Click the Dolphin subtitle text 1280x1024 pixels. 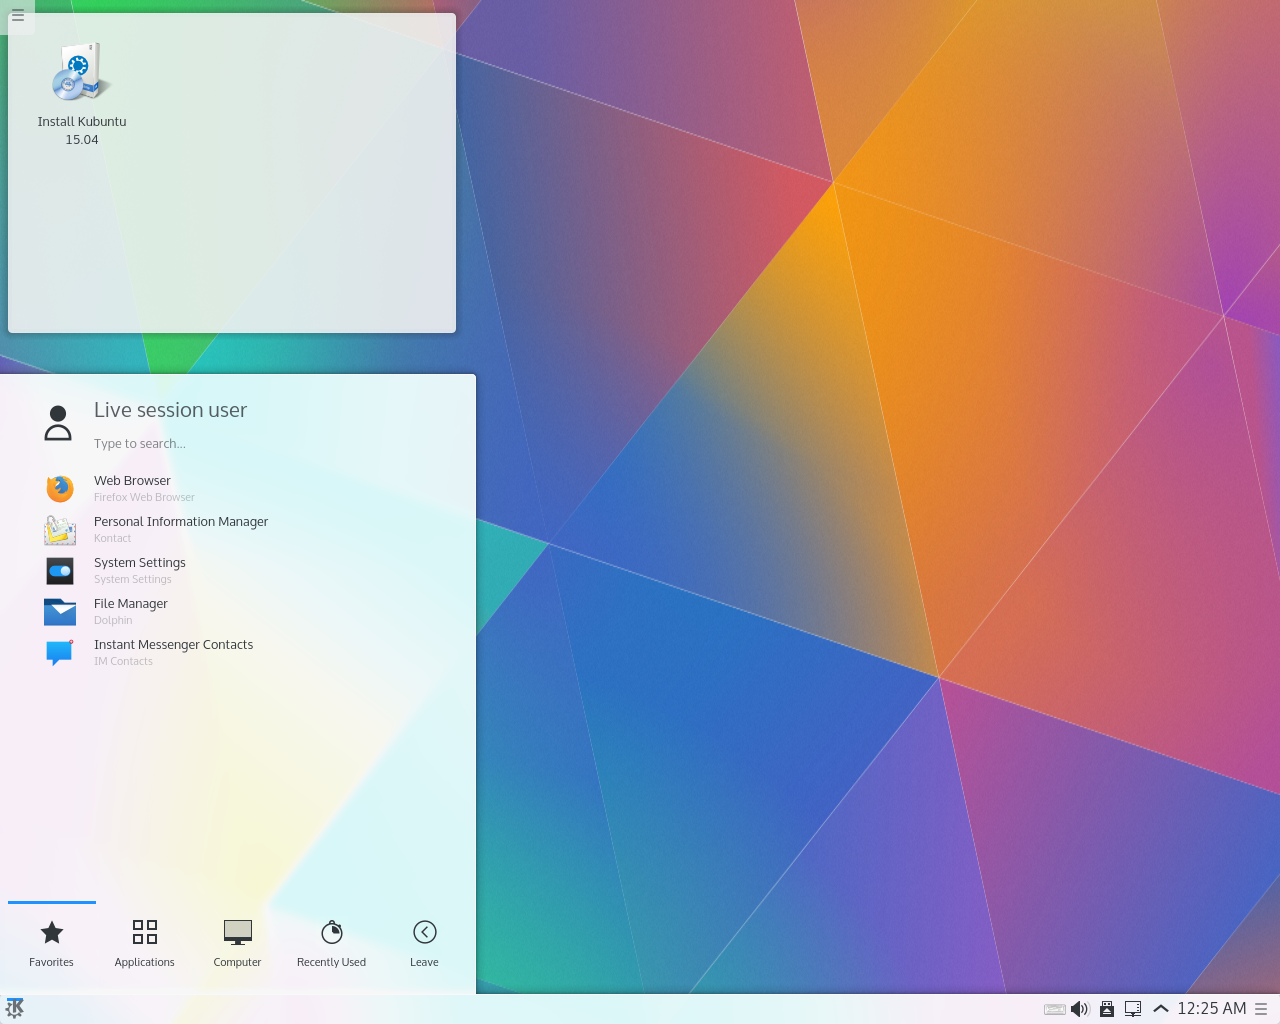pos(113,620)
